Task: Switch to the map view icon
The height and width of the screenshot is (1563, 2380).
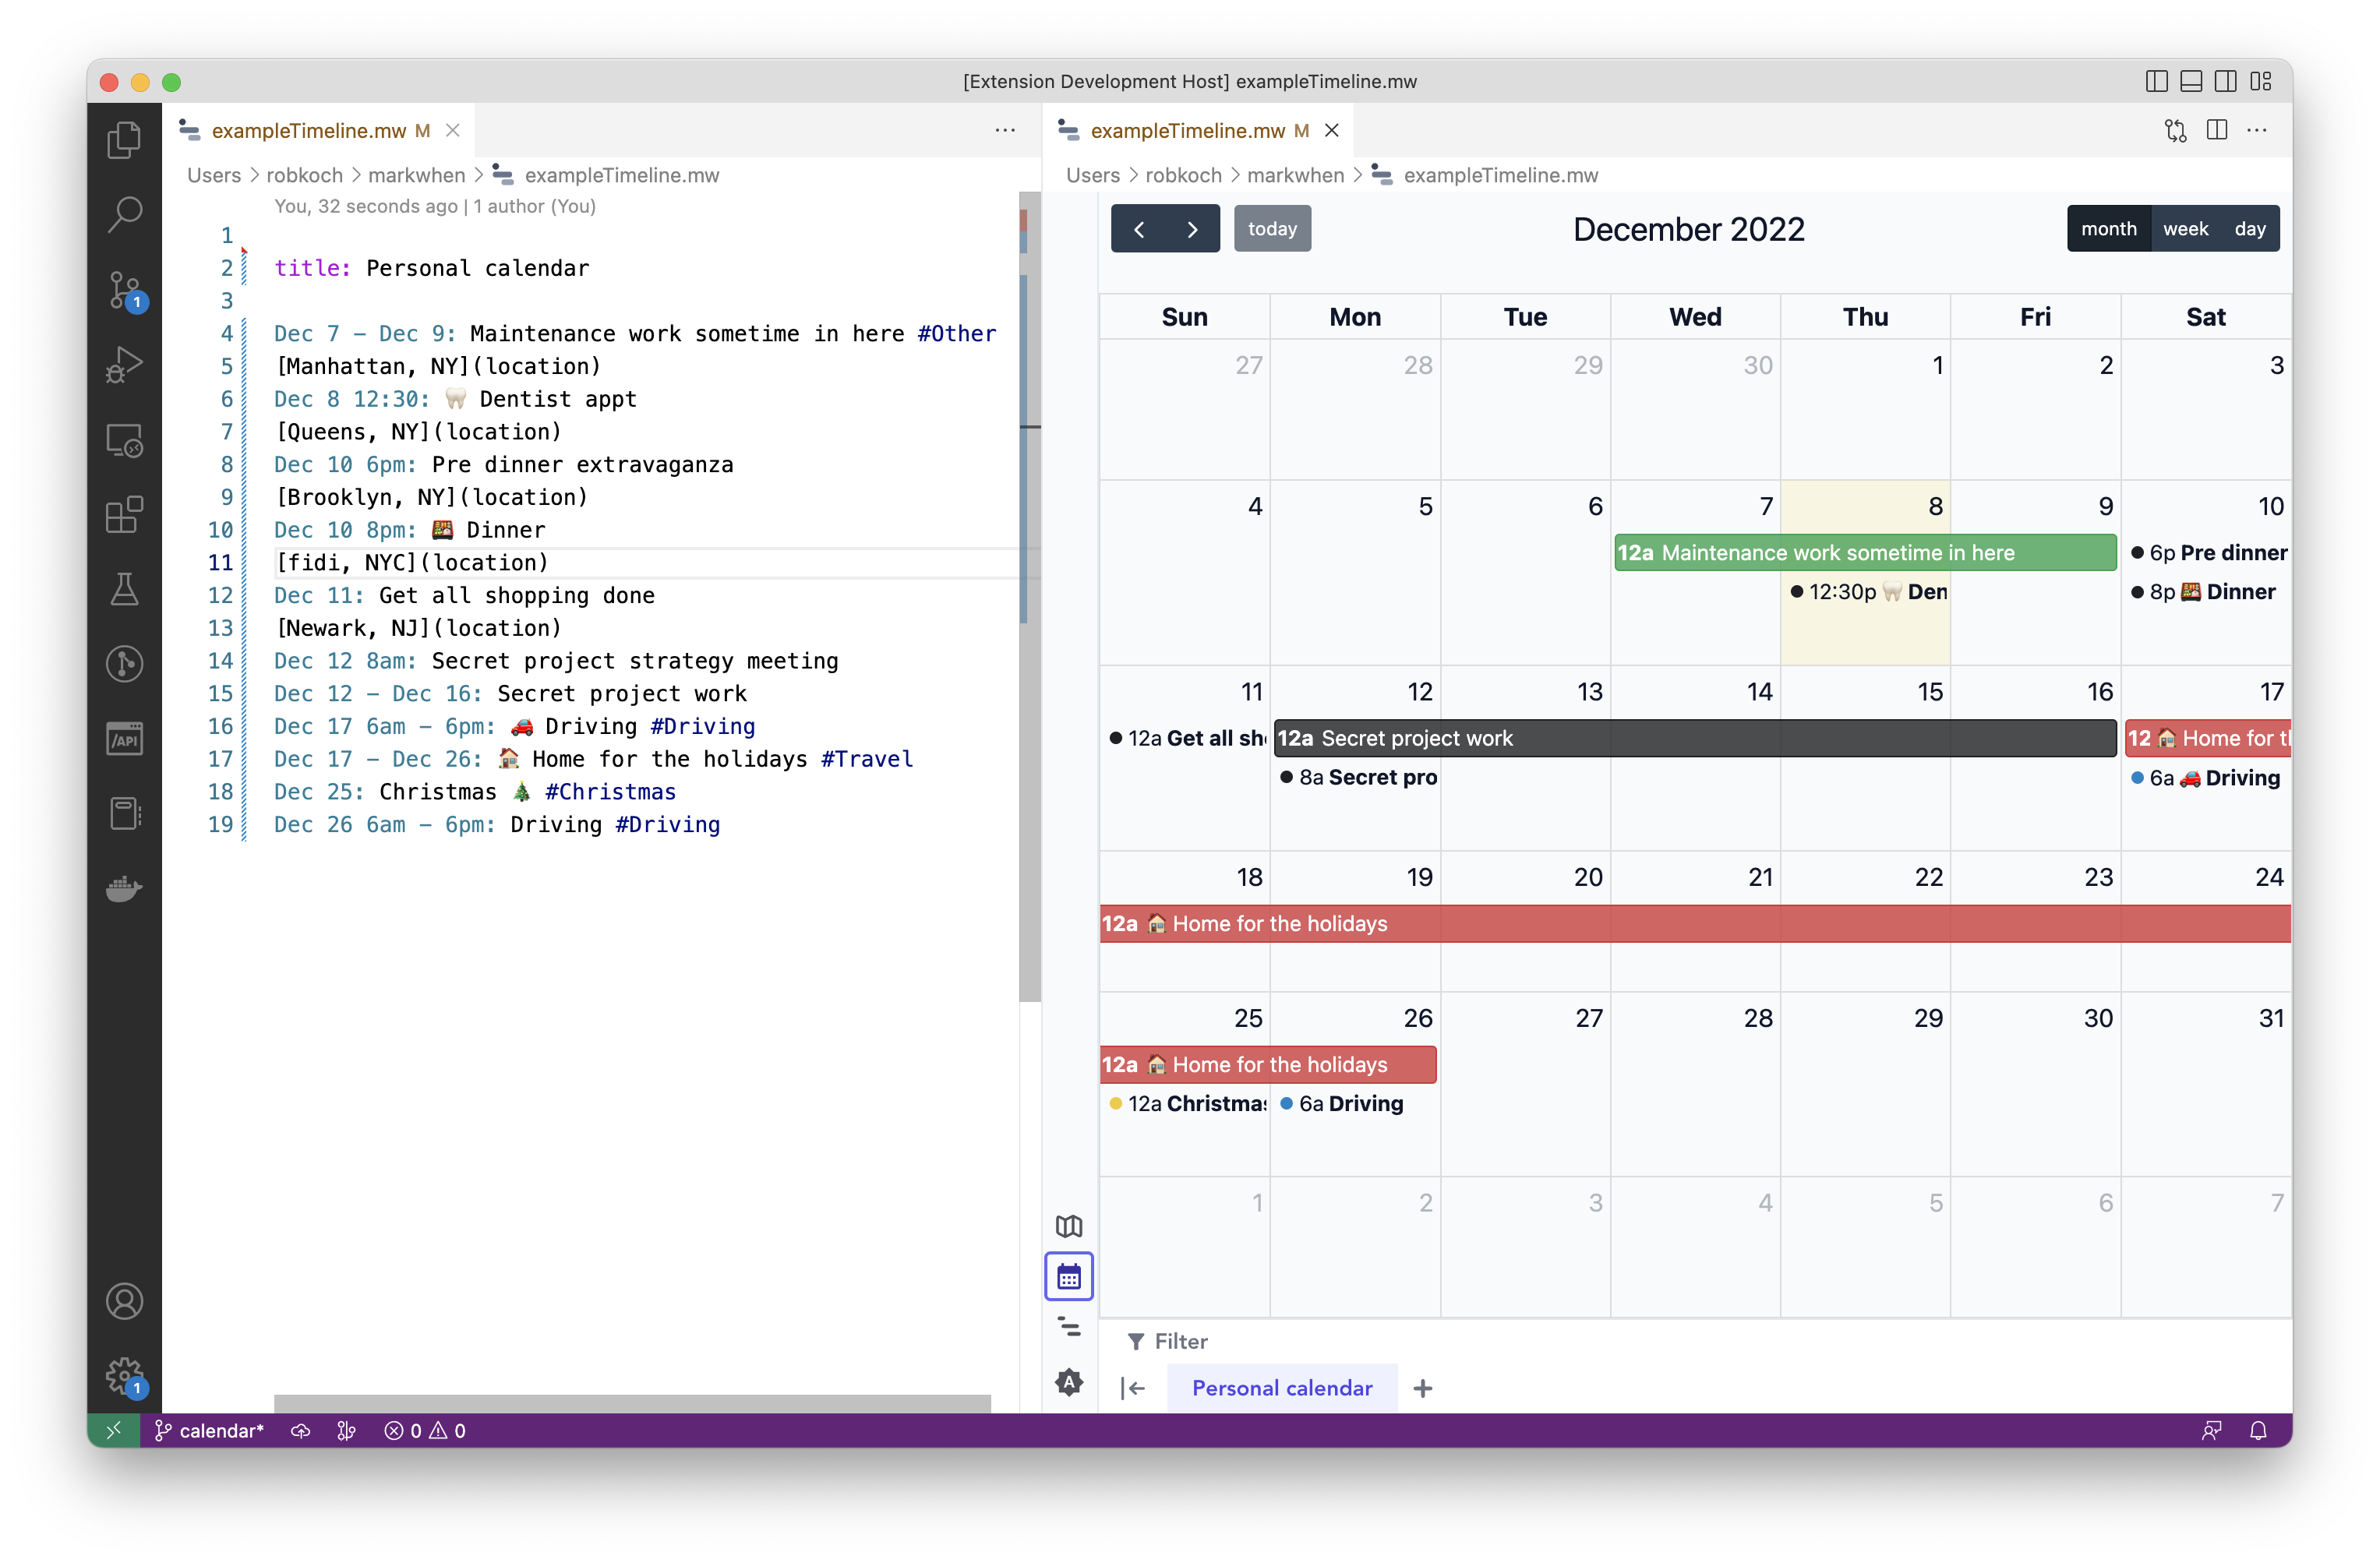Action: (x=1069, y=1226)
